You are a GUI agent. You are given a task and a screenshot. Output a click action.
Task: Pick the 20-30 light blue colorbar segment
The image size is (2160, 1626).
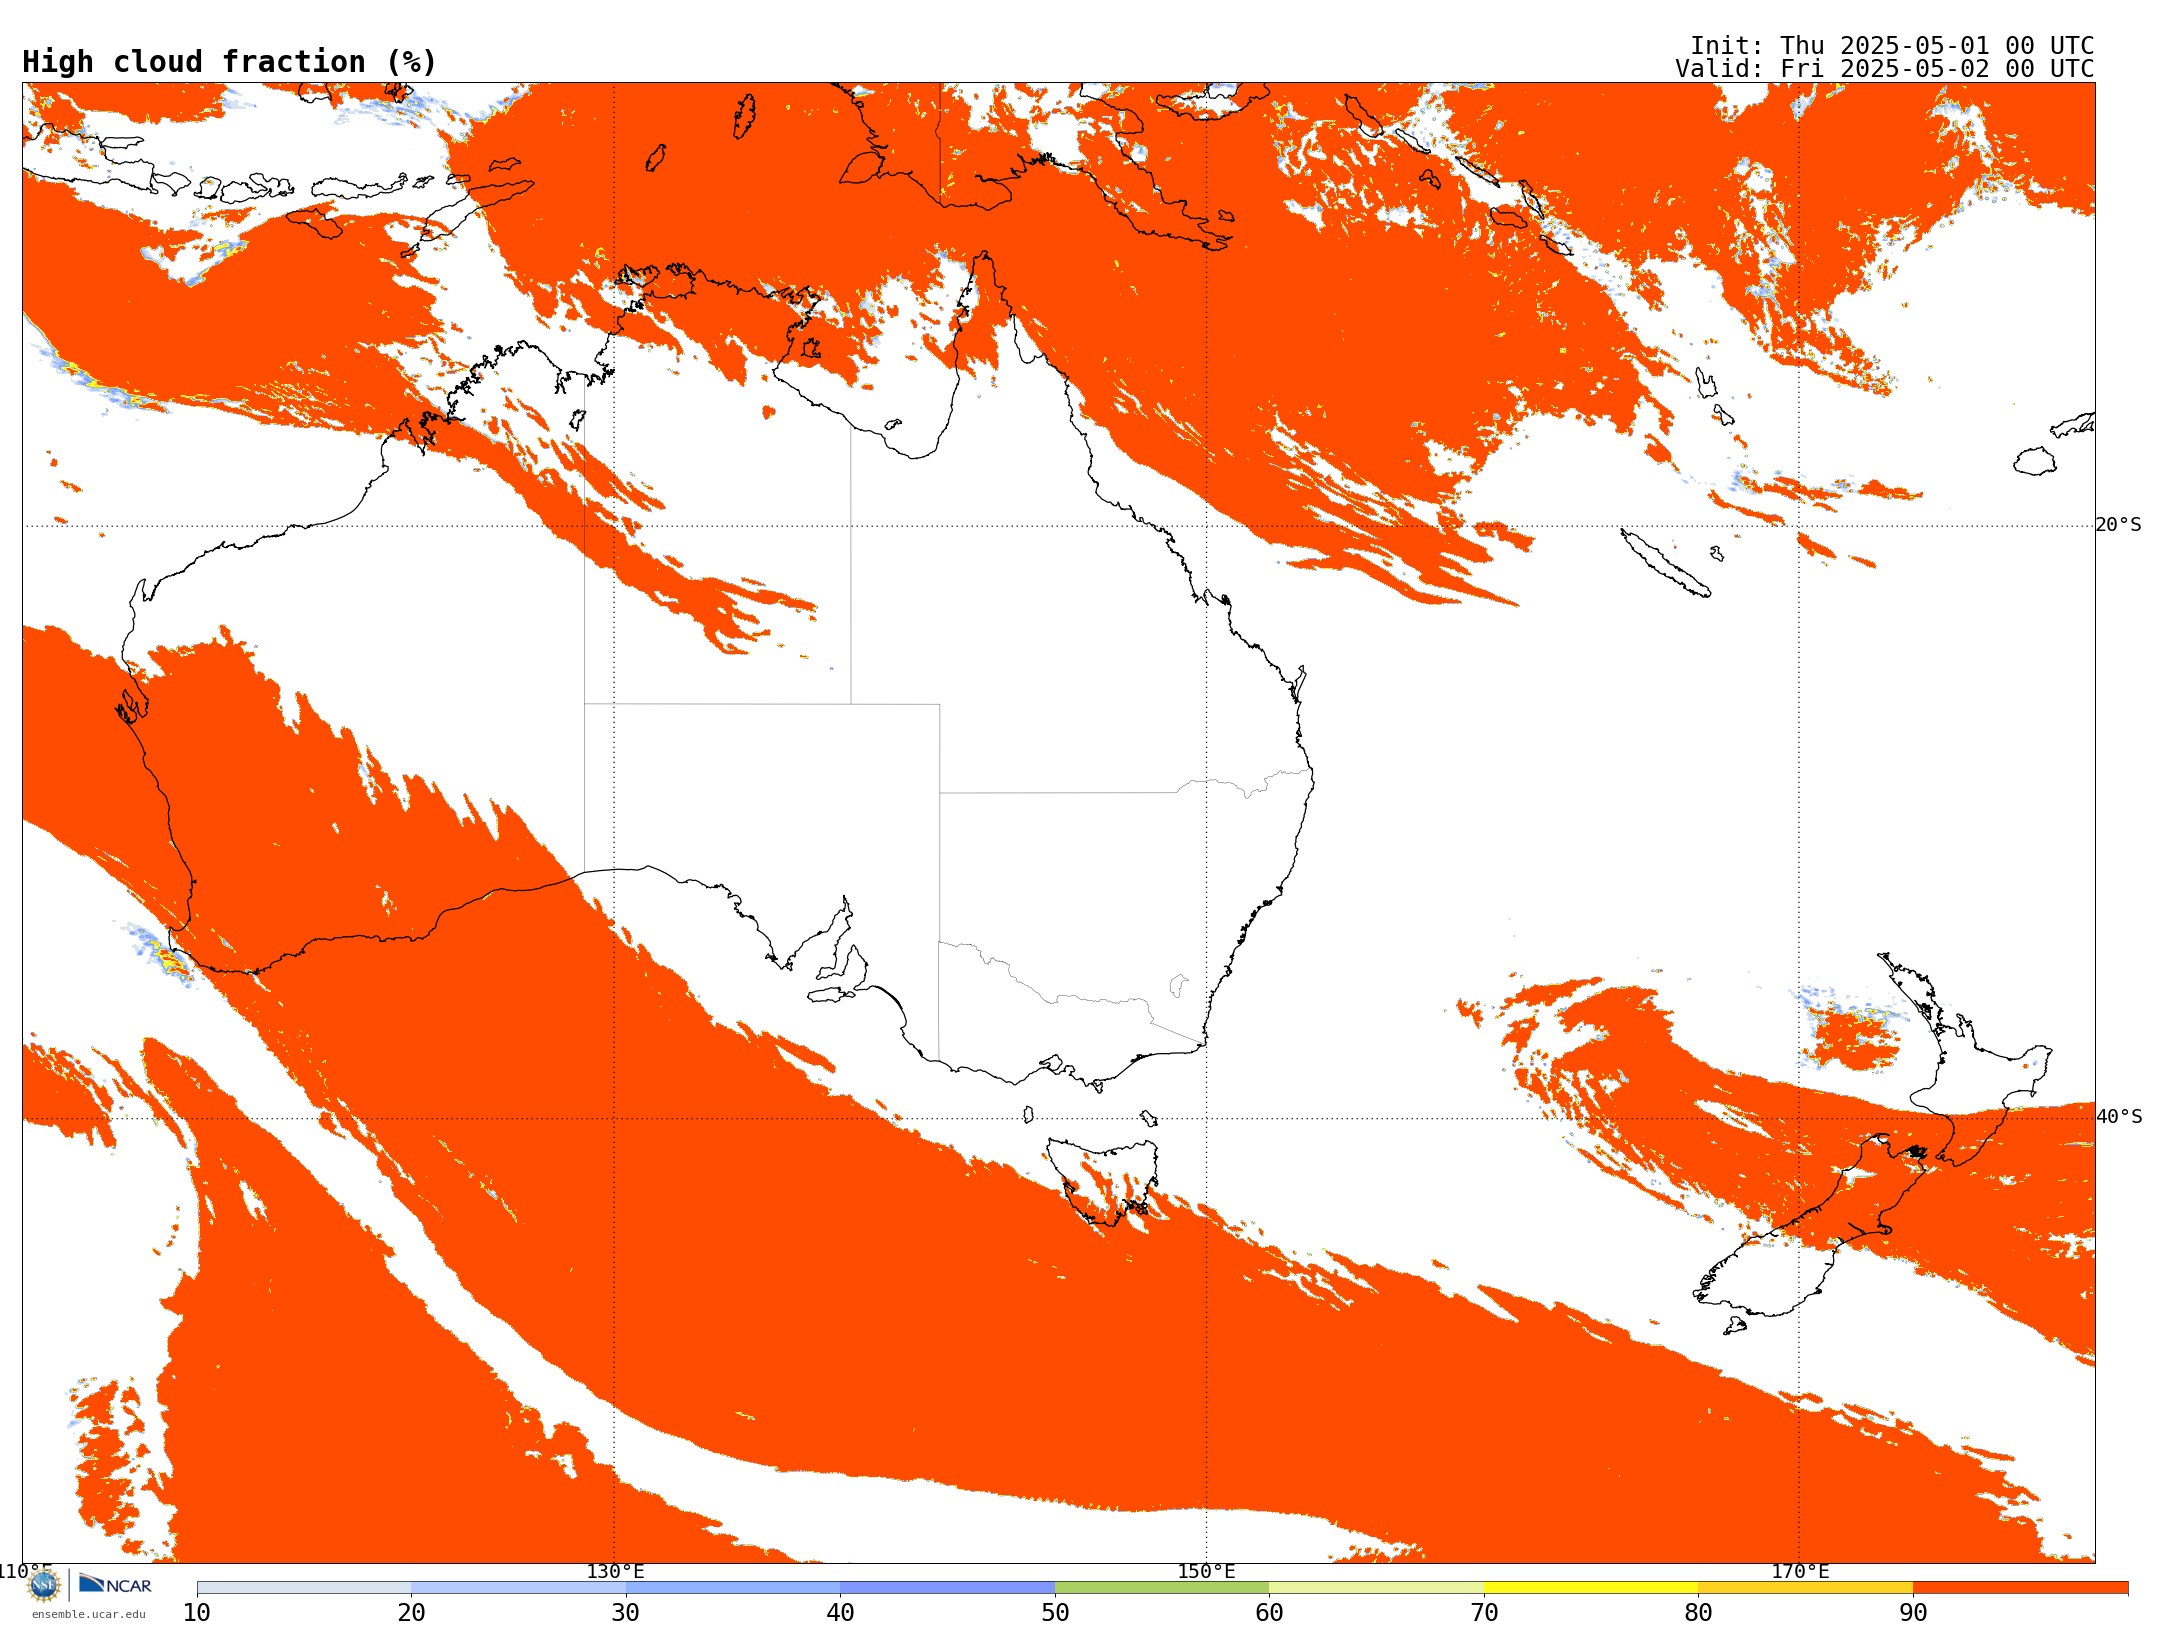point(518,1588)
